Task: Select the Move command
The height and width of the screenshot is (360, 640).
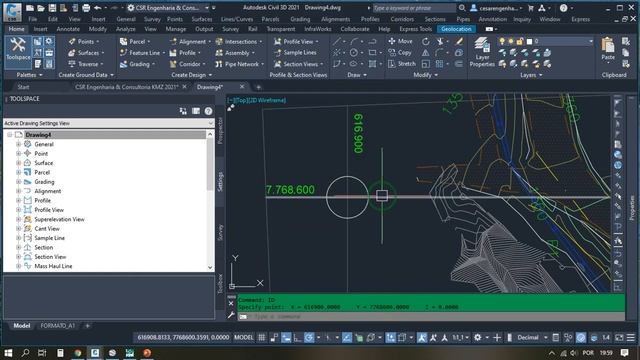Action: (400, 41)
